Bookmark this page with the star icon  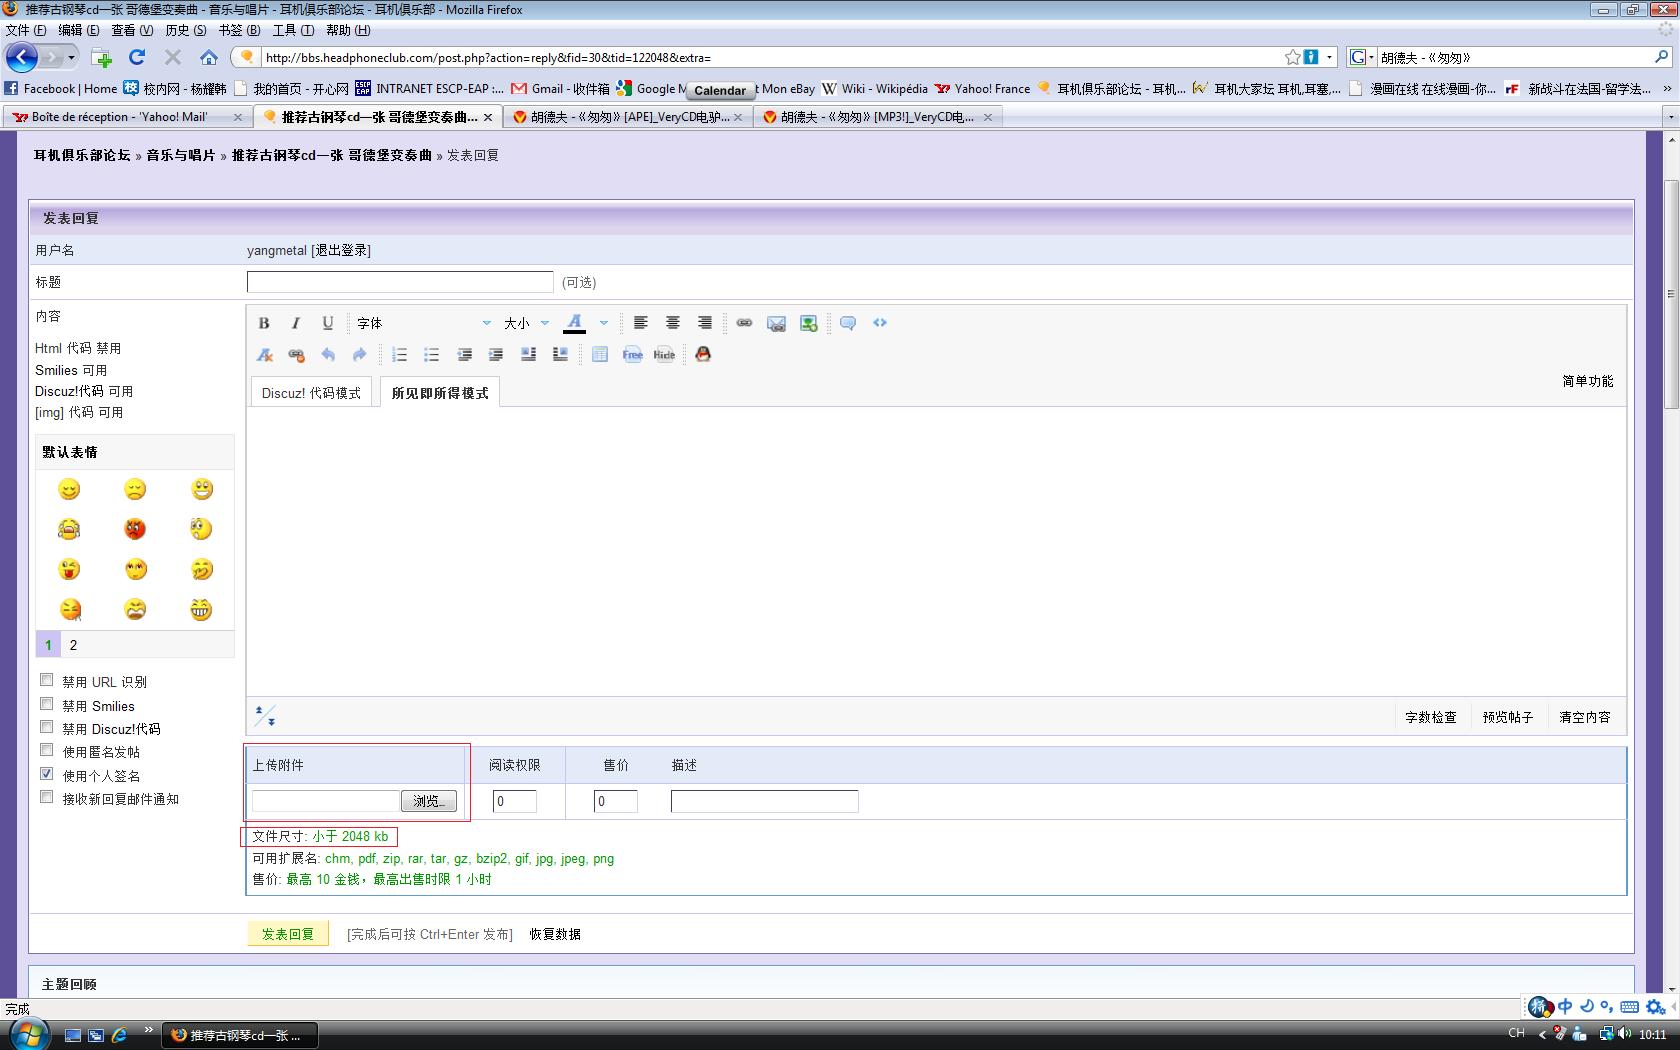pyautogui.click(x=1292, y=57)
